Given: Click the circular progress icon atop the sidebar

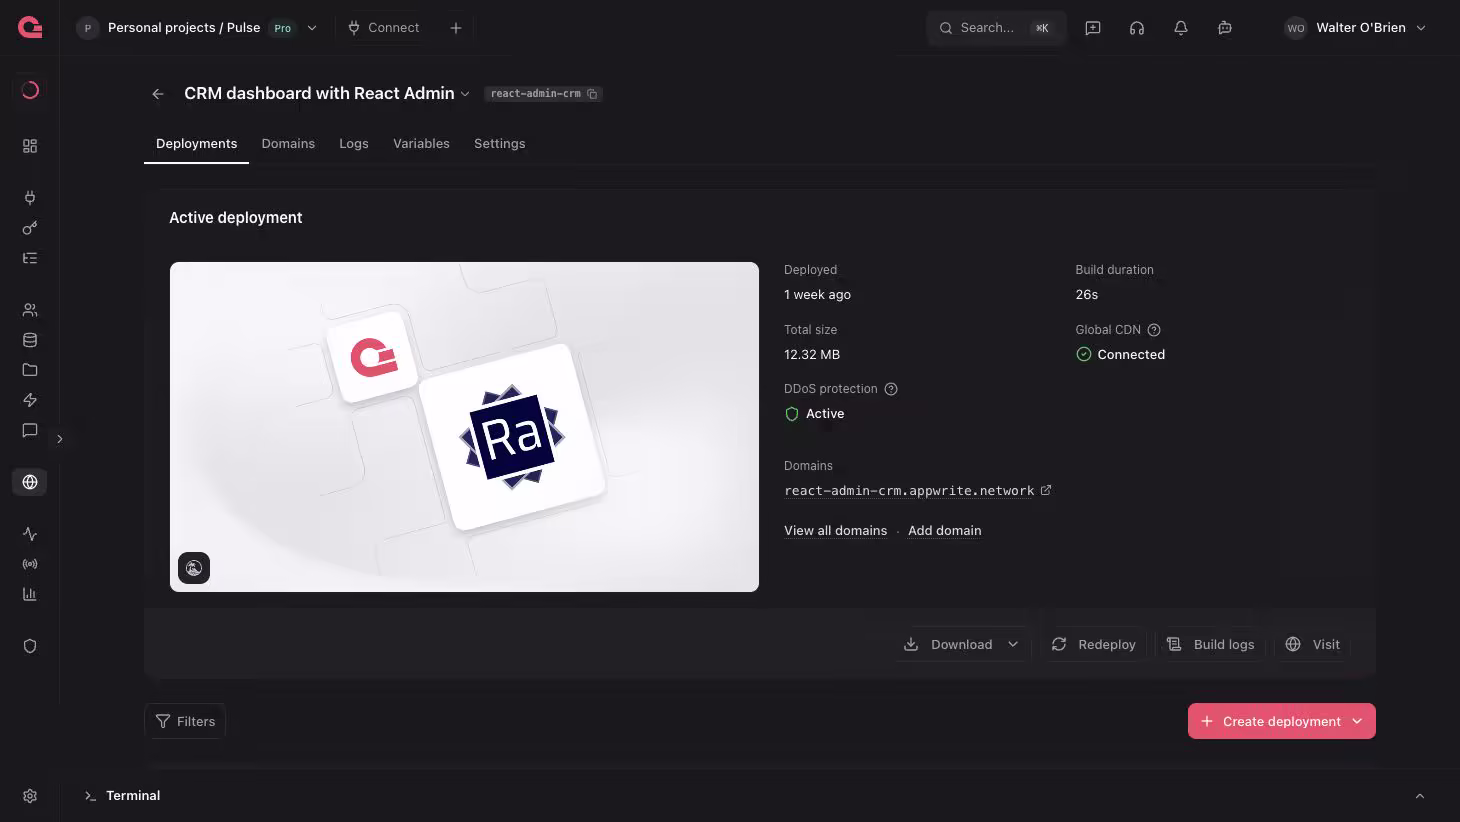Looking at the screenshot, I should tap(30, 90).
